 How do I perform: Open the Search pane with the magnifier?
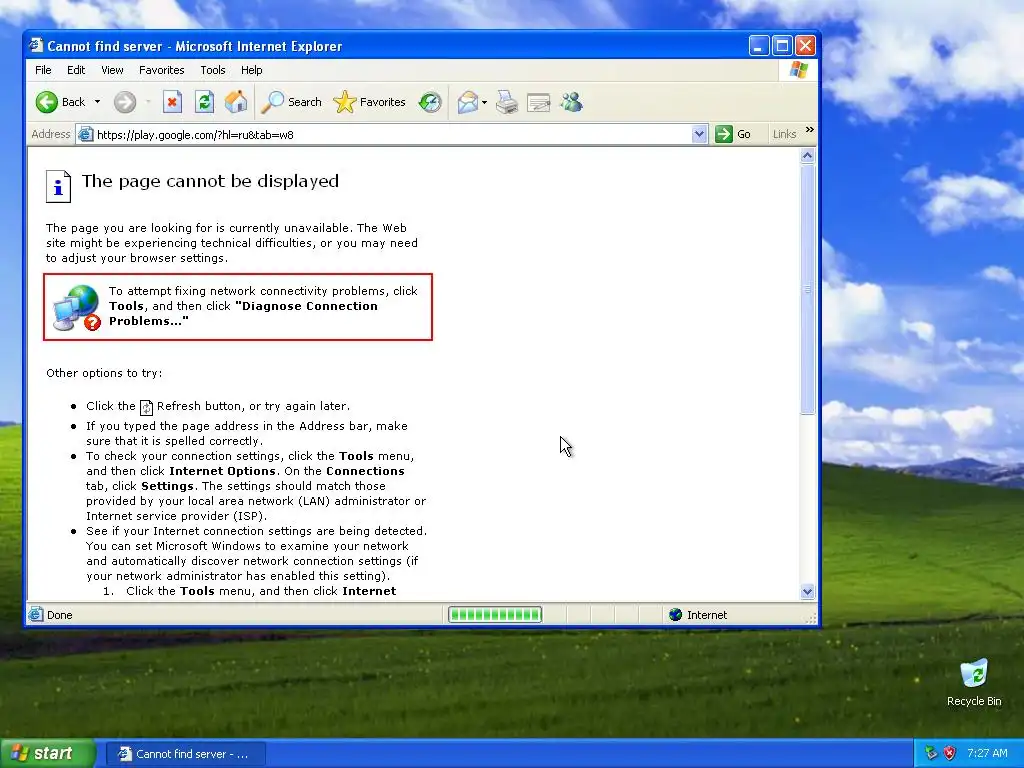[291, 102]
